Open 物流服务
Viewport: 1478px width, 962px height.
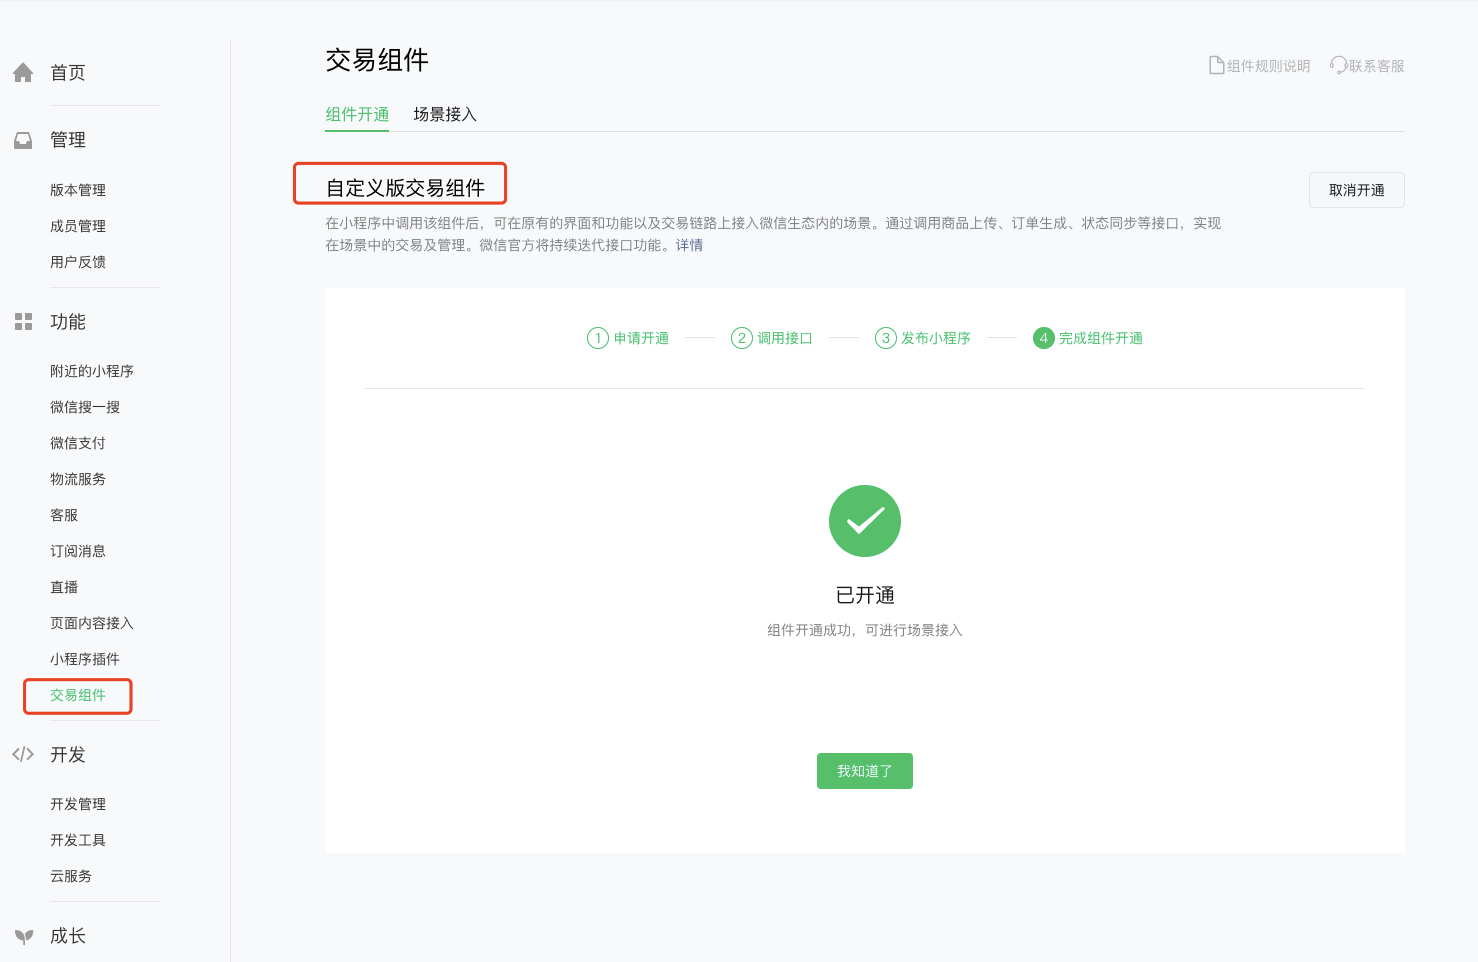click(x=78, y=479)
